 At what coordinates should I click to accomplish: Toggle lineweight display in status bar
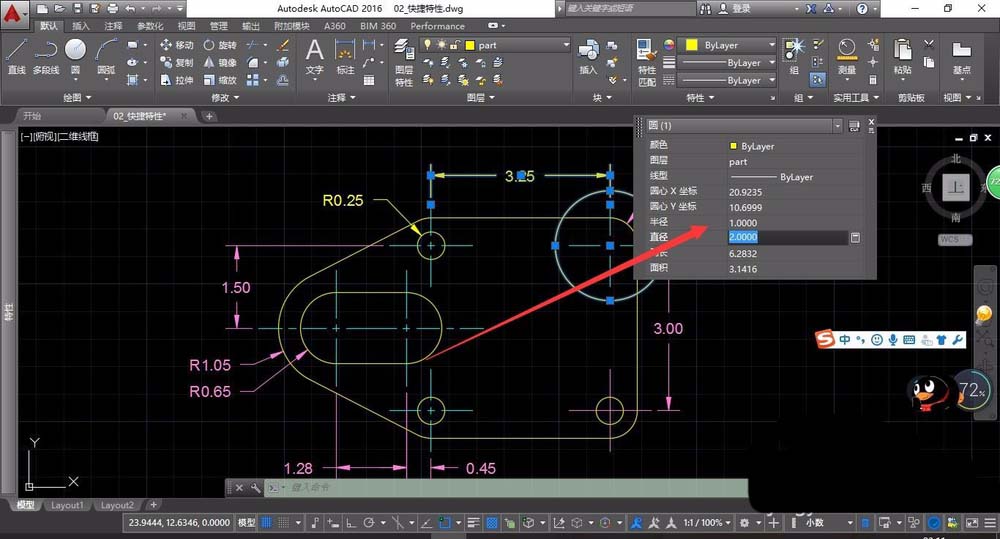click(473, 522)
